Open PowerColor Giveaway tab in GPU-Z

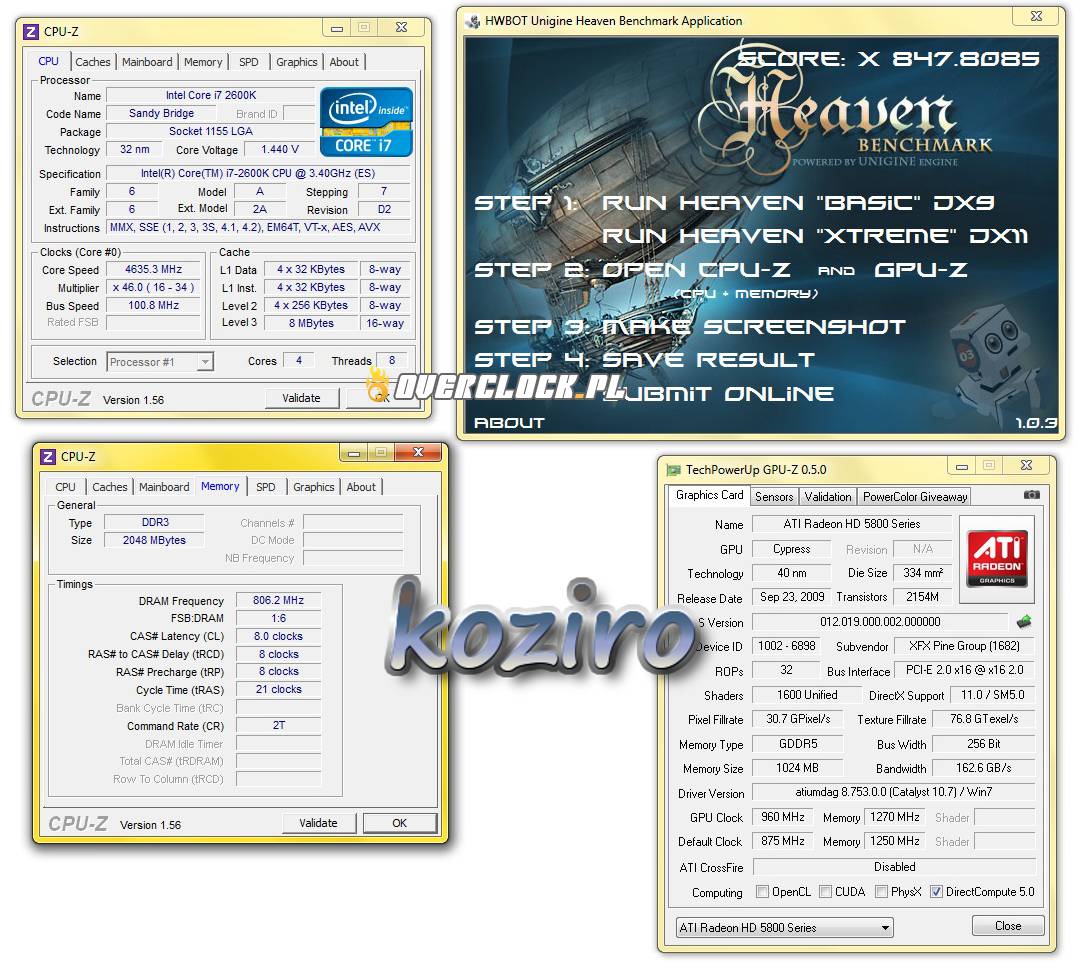(914, 497)
